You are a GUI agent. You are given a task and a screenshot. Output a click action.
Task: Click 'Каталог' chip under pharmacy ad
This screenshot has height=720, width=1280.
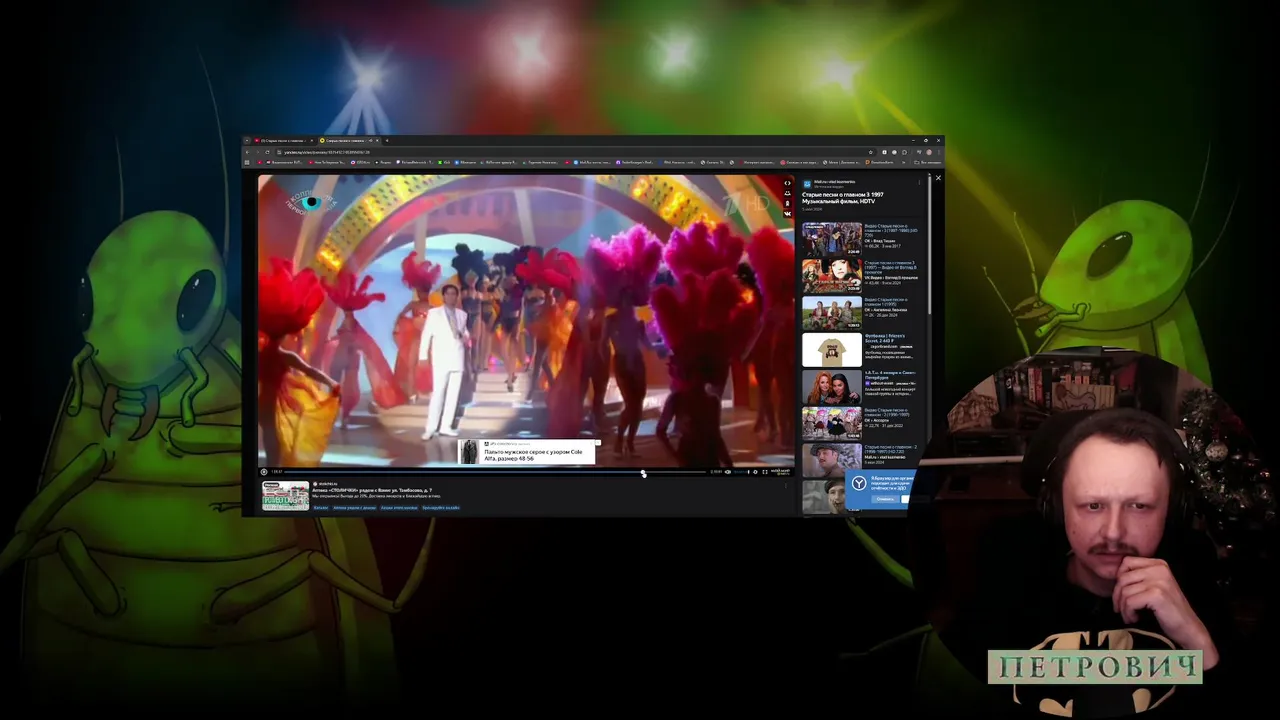coord(320,508)
